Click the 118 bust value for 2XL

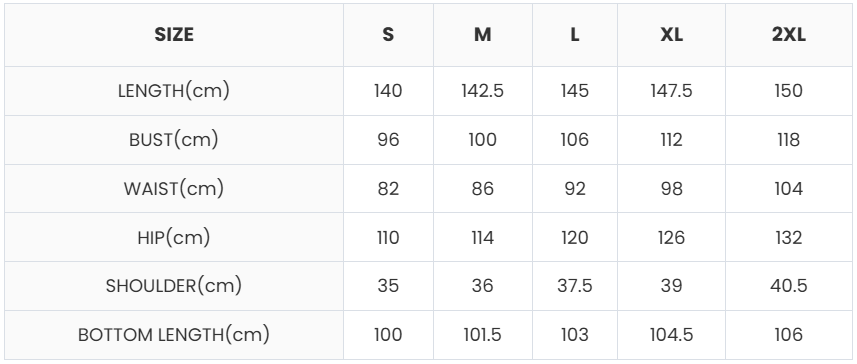[789, 140]
